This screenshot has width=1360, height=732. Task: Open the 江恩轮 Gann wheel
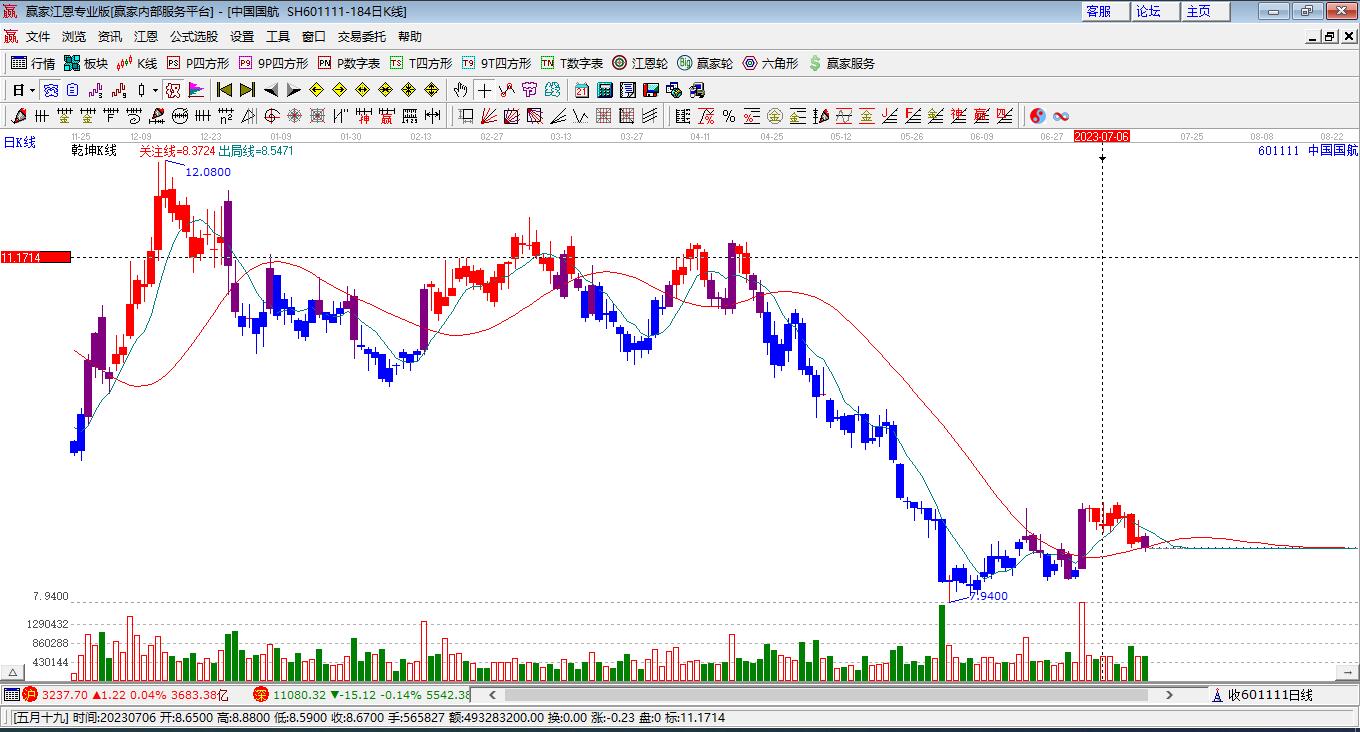coord(640,63)
